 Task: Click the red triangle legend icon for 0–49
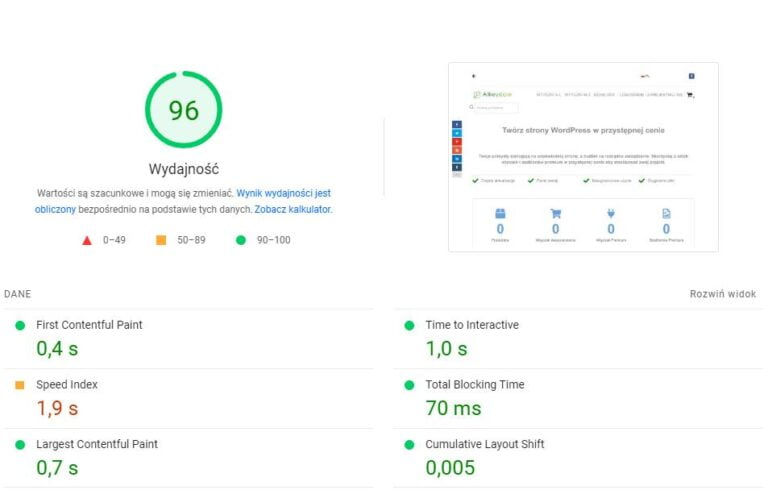click(87, 240)
